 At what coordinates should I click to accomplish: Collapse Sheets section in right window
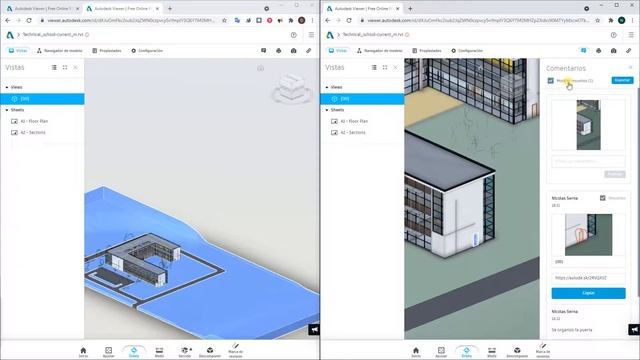tap(327, 110)
